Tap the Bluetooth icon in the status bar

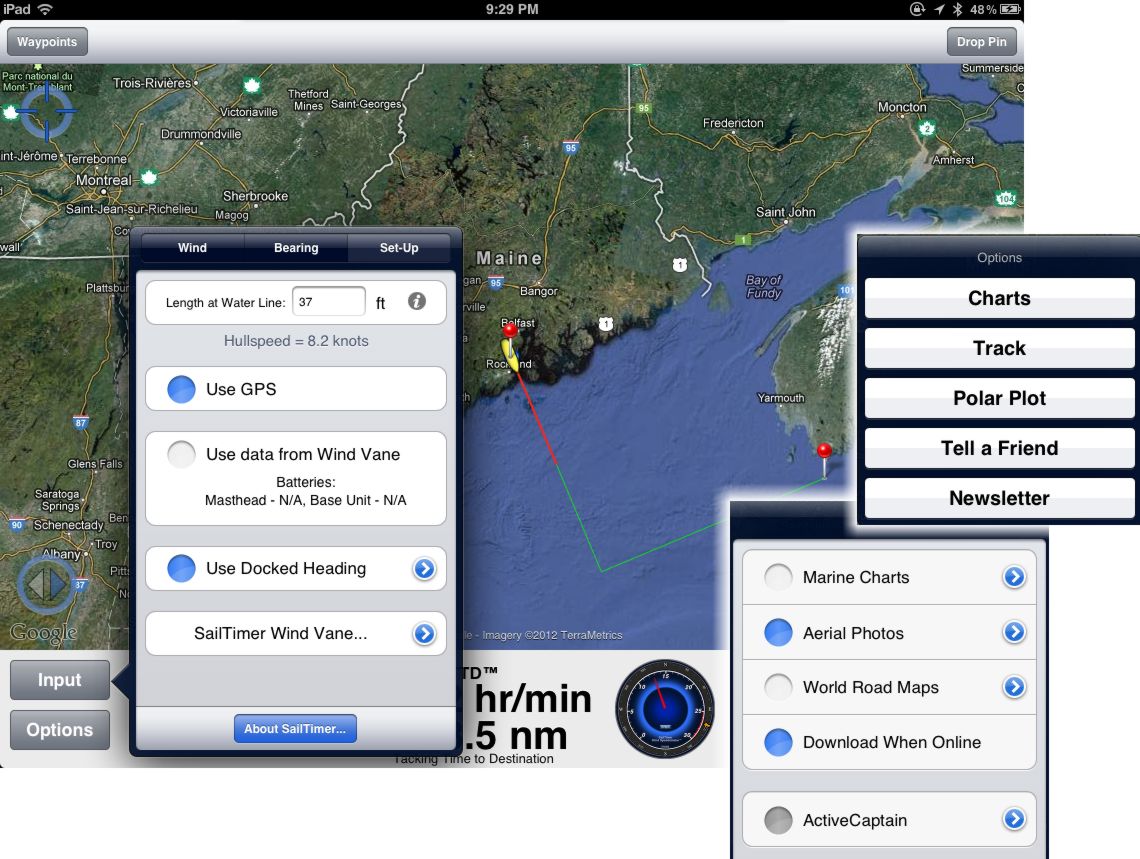tap(958, 9)
